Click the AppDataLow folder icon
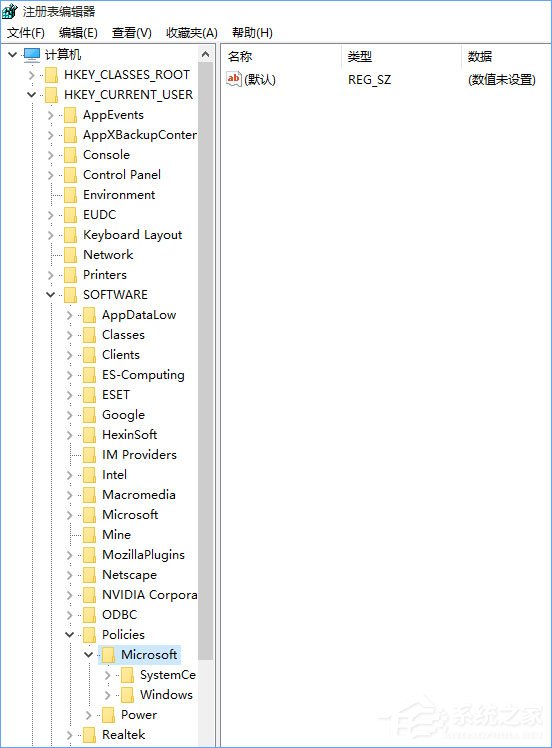Viewport: 552px width, 748px height. (90, 315)
